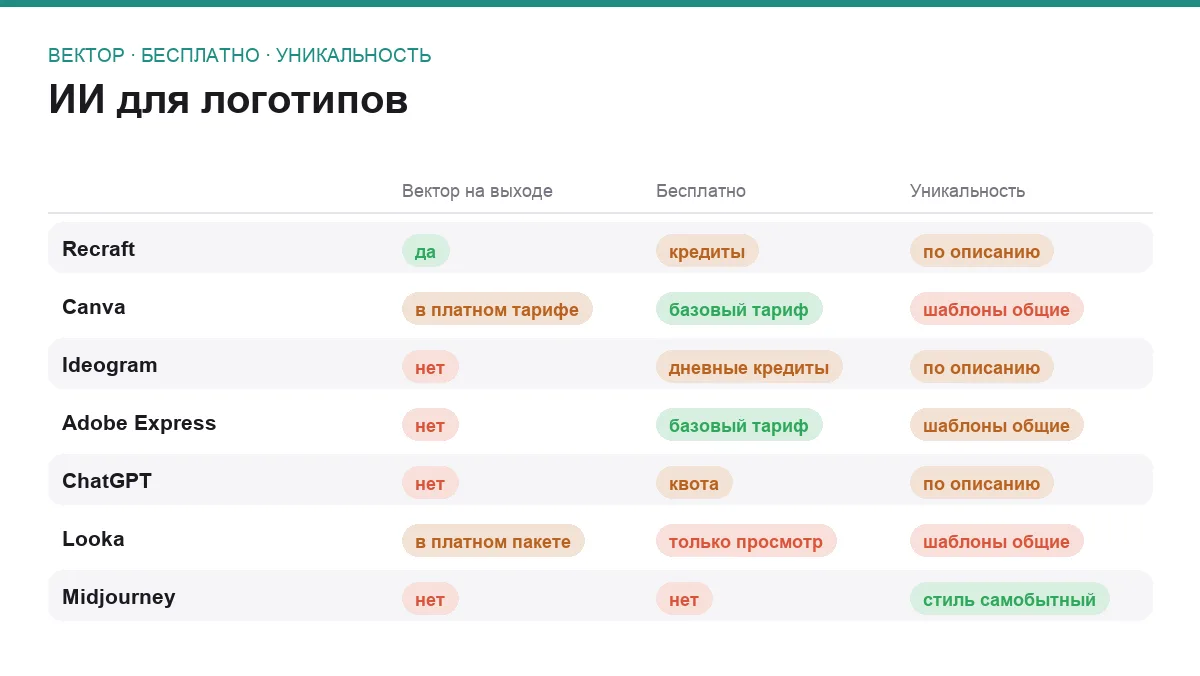
Task: Click the title "ИИ для логотипов"
Action: [228, 101]
